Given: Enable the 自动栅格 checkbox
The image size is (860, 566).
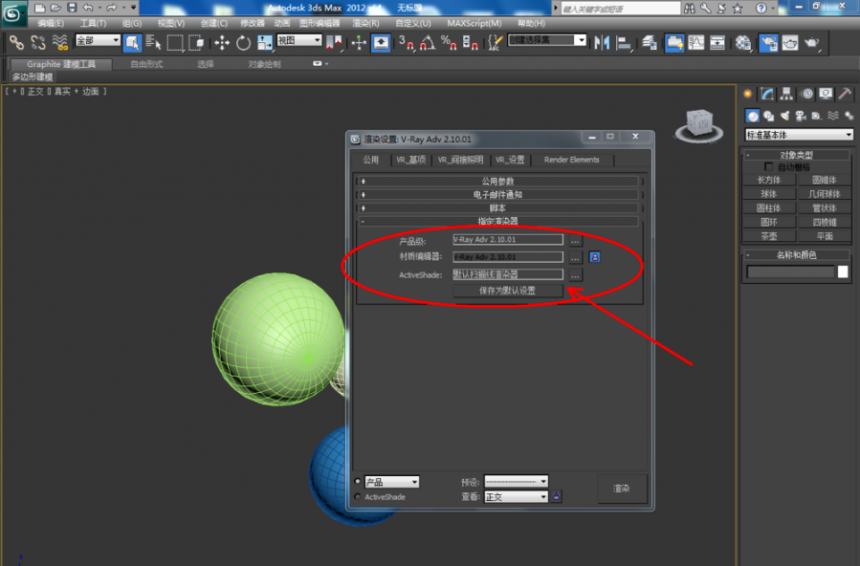Looking at the screenshot, I should pos(768,167).
